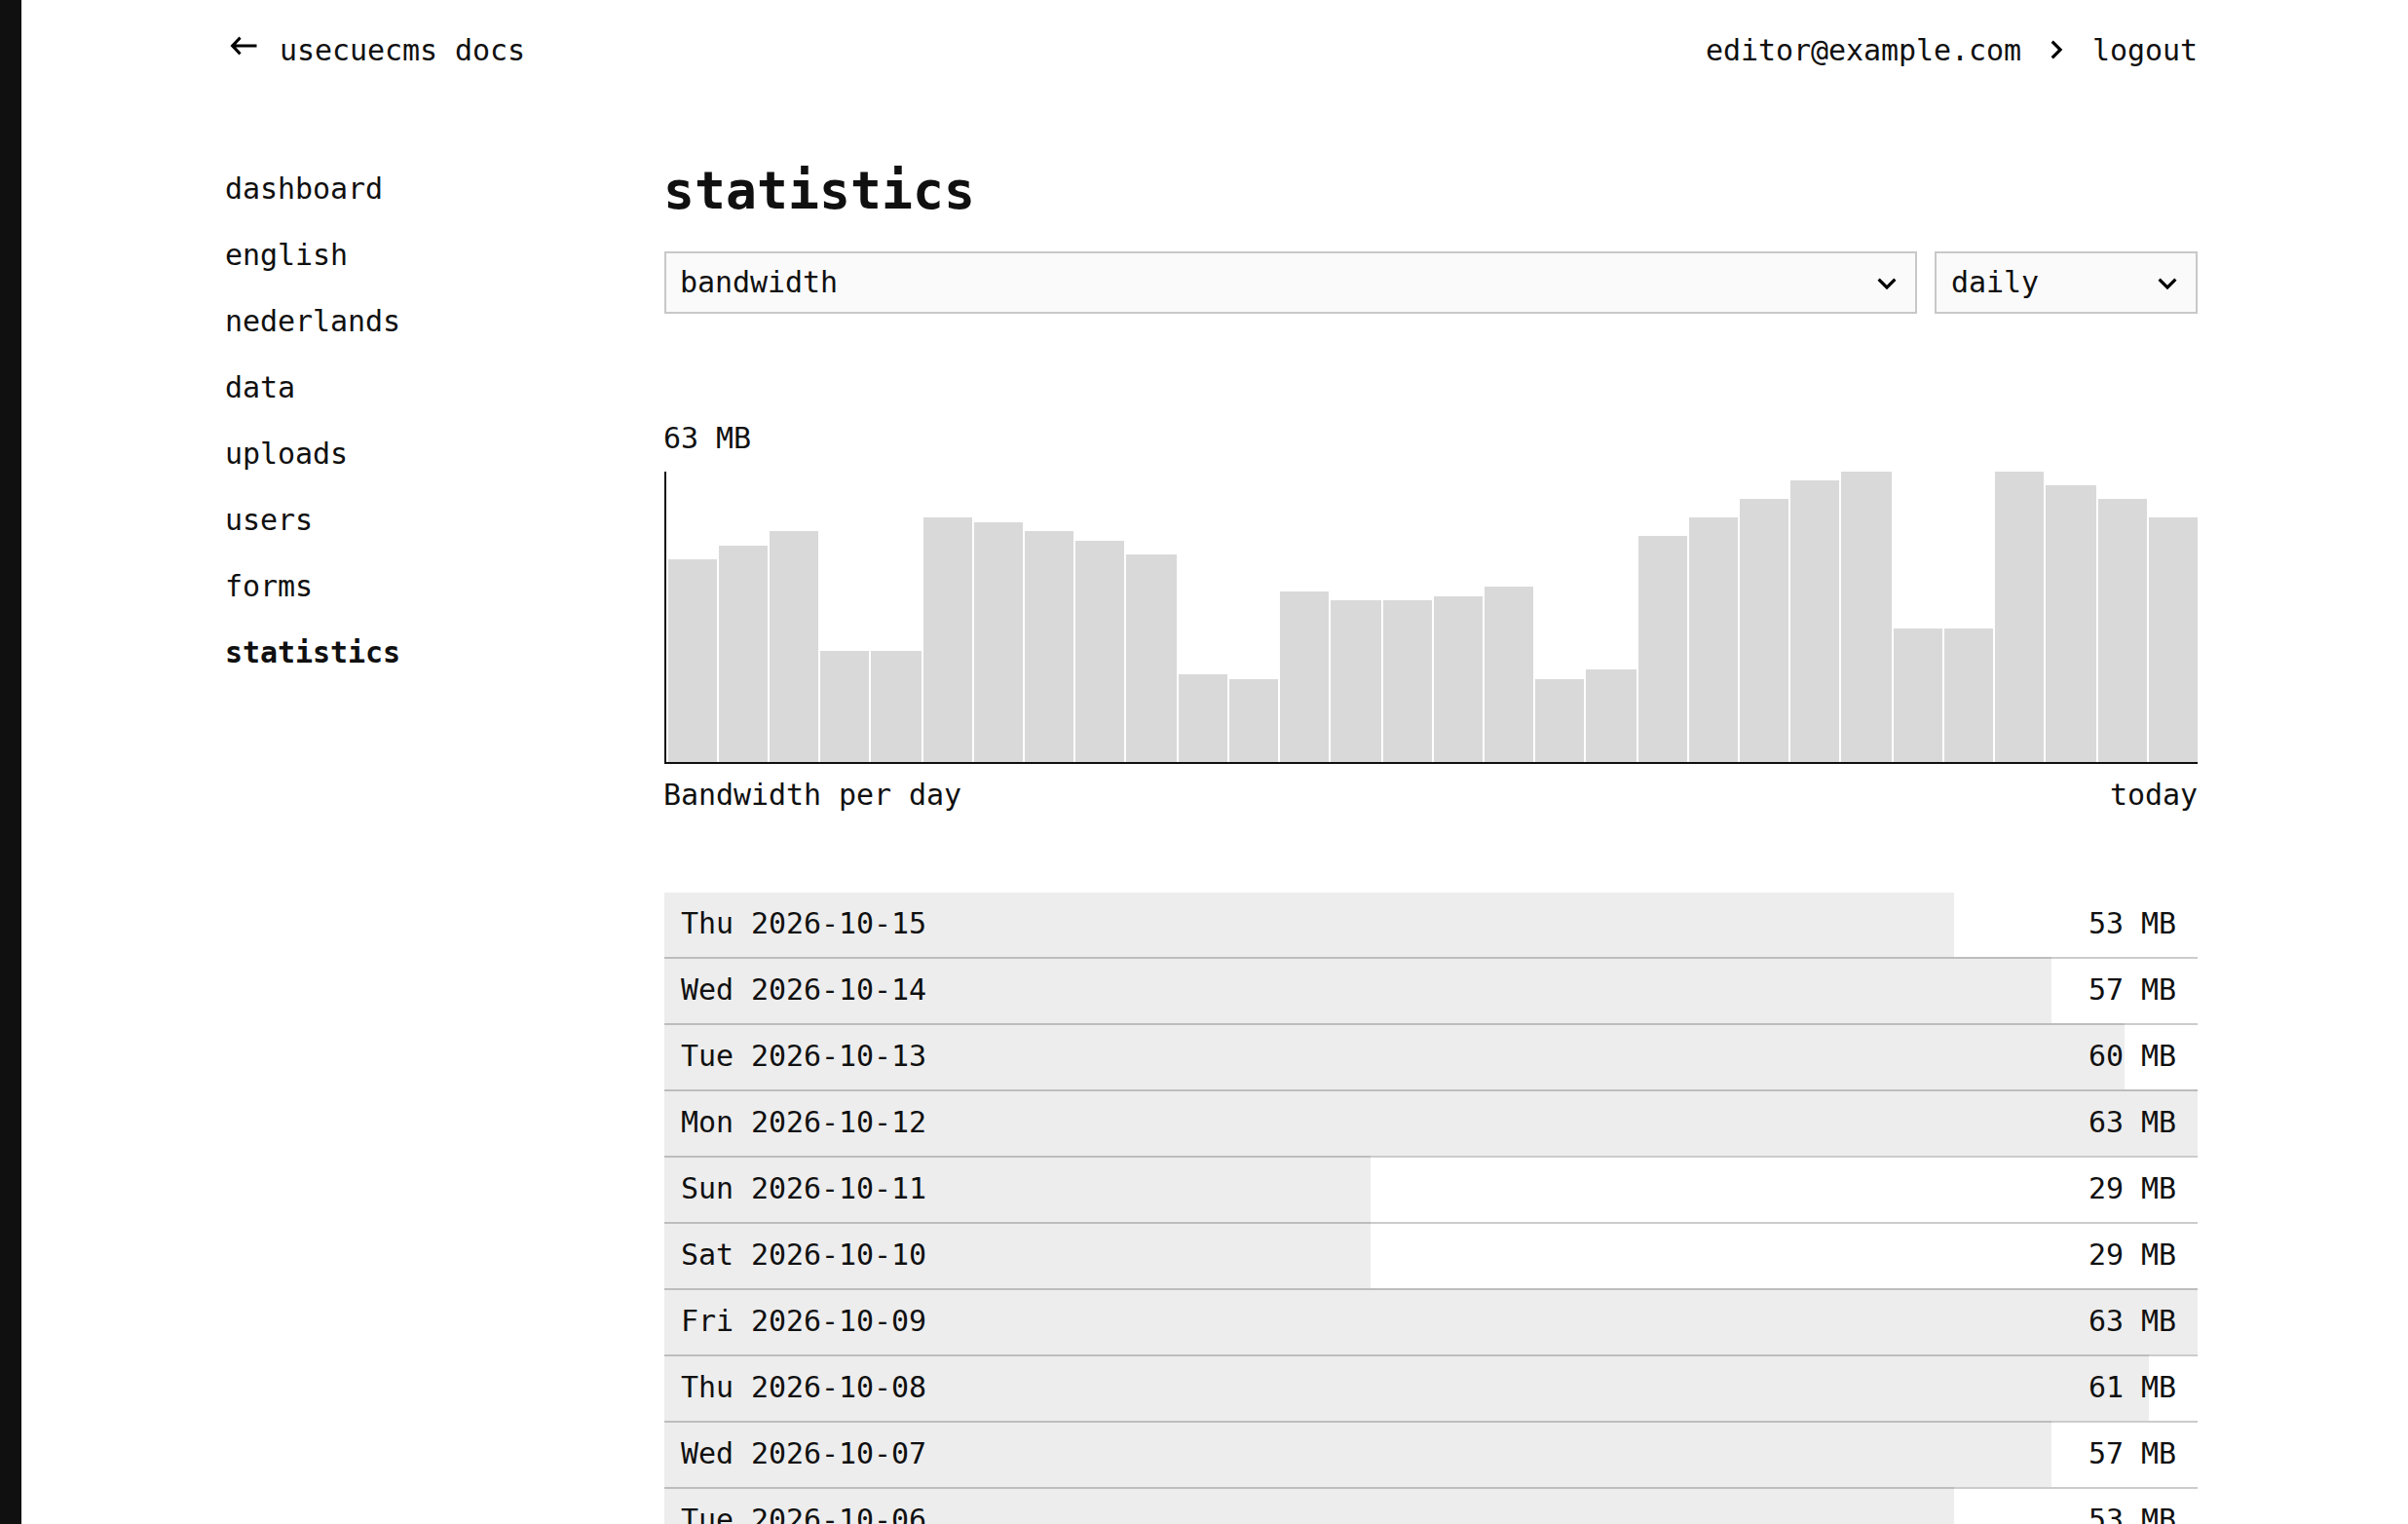Select the Sun 2026-10-11 row
The height and width of the screenshot is (1524, 2408).
(x=1430, y=1189)
